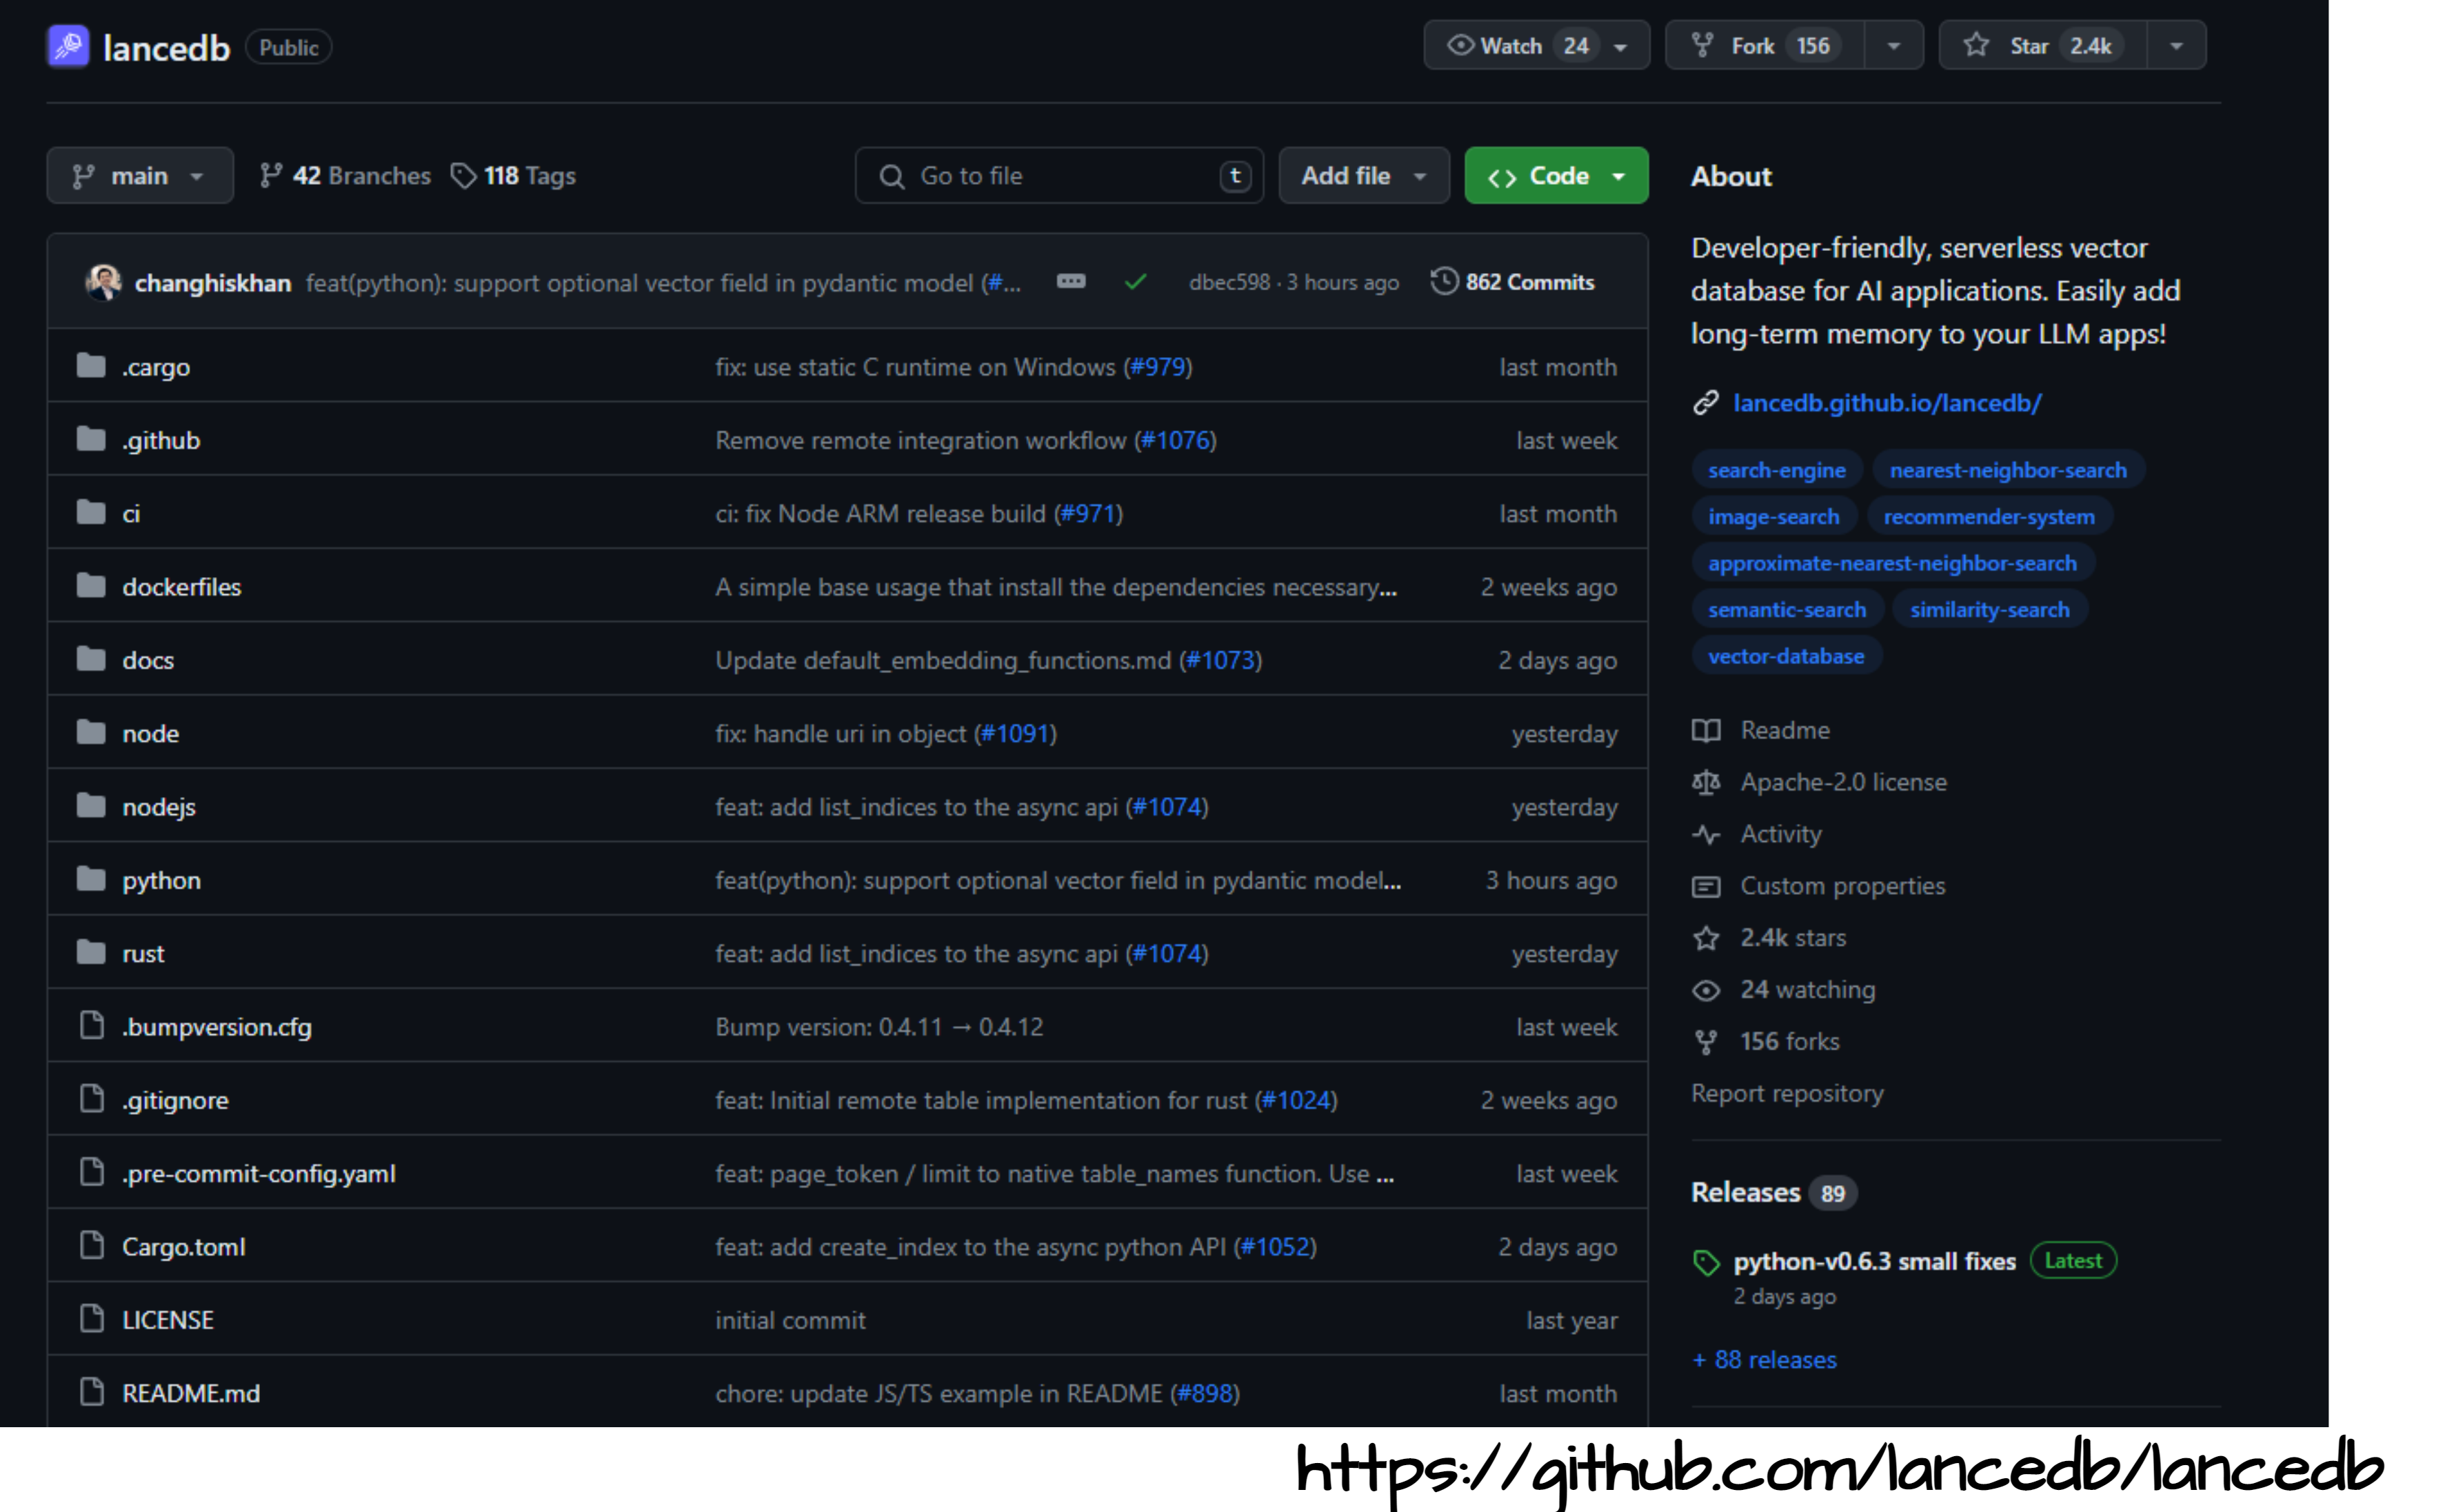Click the .cargo folder icon

(91, 366)
